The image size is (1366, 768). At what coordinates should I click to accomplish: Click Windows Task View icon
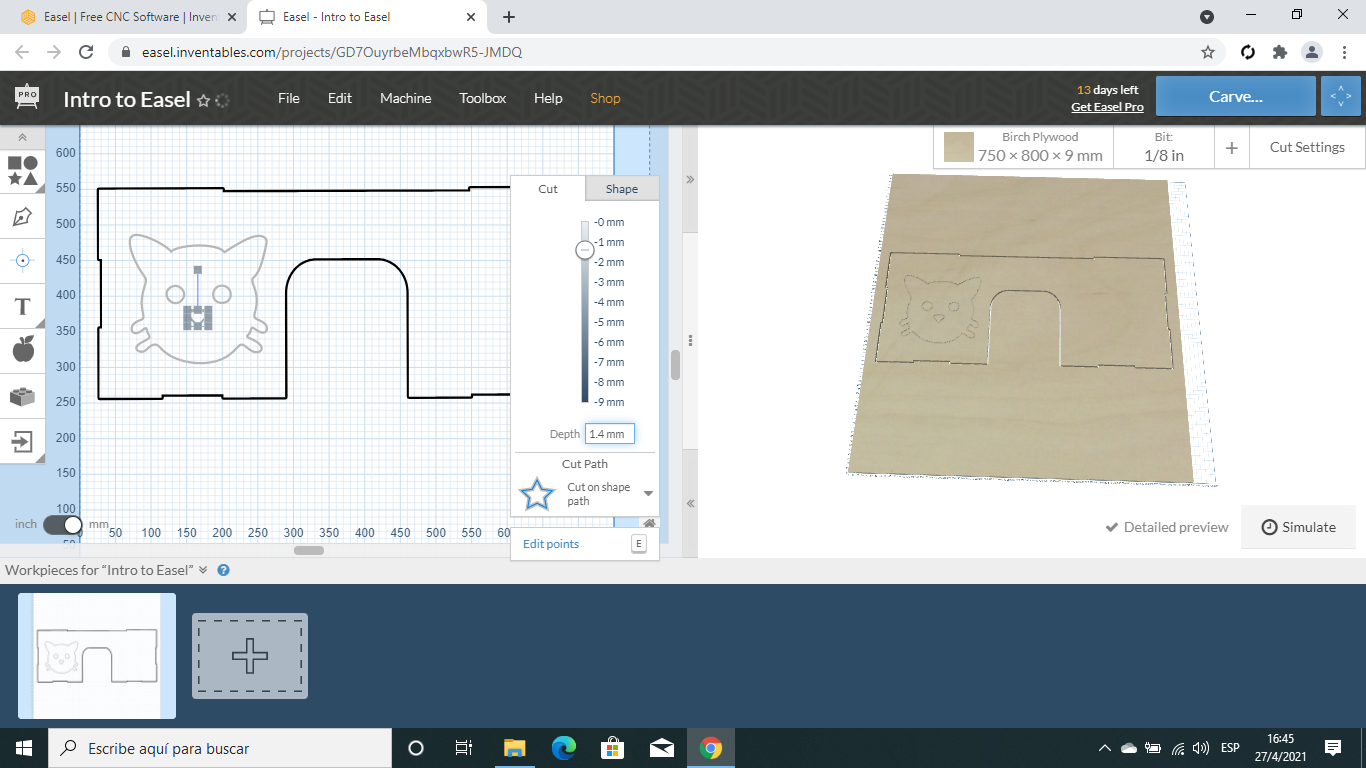pos(464,748)
